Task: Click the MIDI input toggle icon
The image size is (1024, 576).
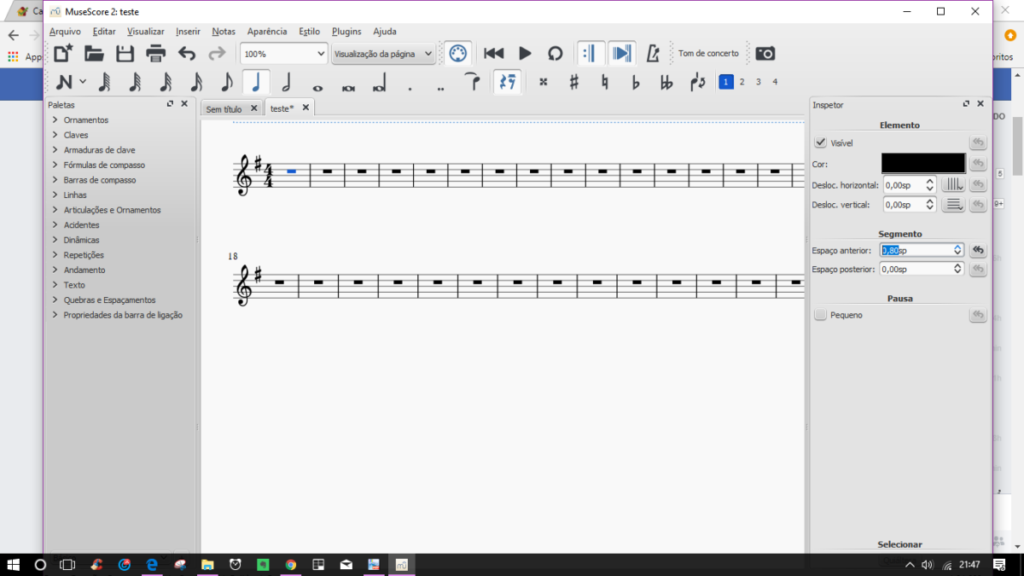Action: [457, 53]
